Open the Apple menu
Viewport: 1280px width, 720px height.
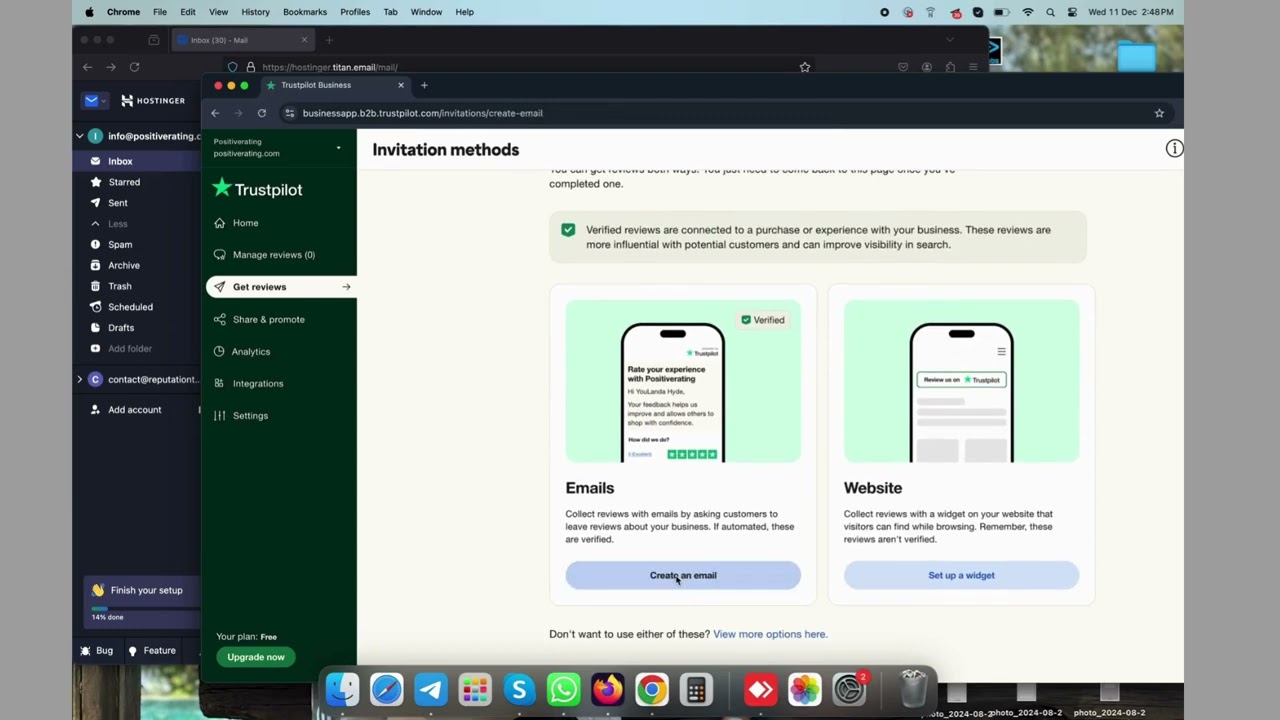[90, 12]
